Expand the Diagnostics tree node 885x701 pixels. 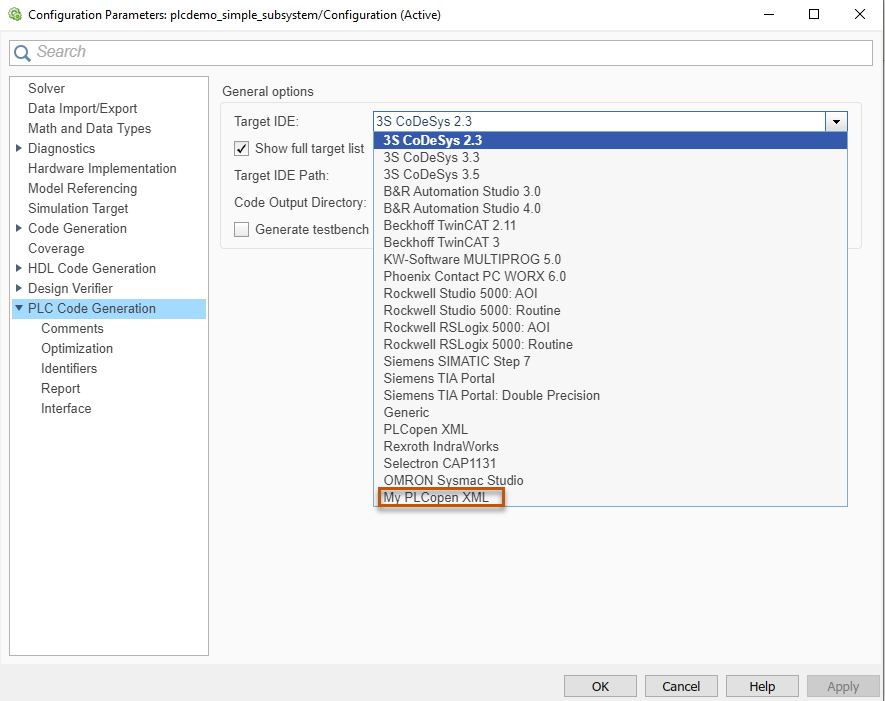pos(19,148)
